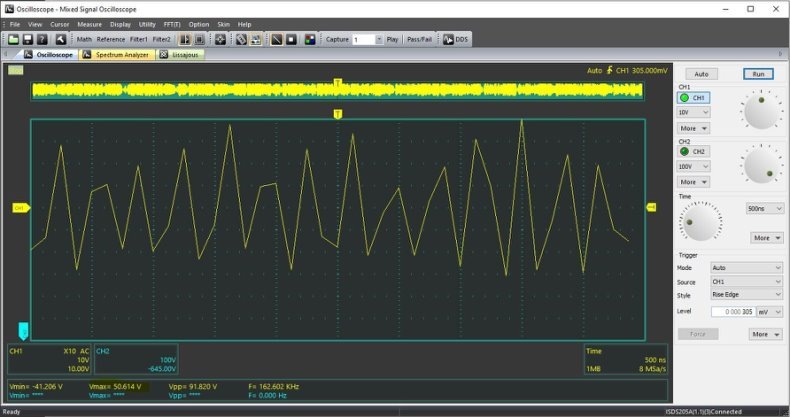Open the Cursor menu
The image size is (790, 417).
[x=59, y=24]
